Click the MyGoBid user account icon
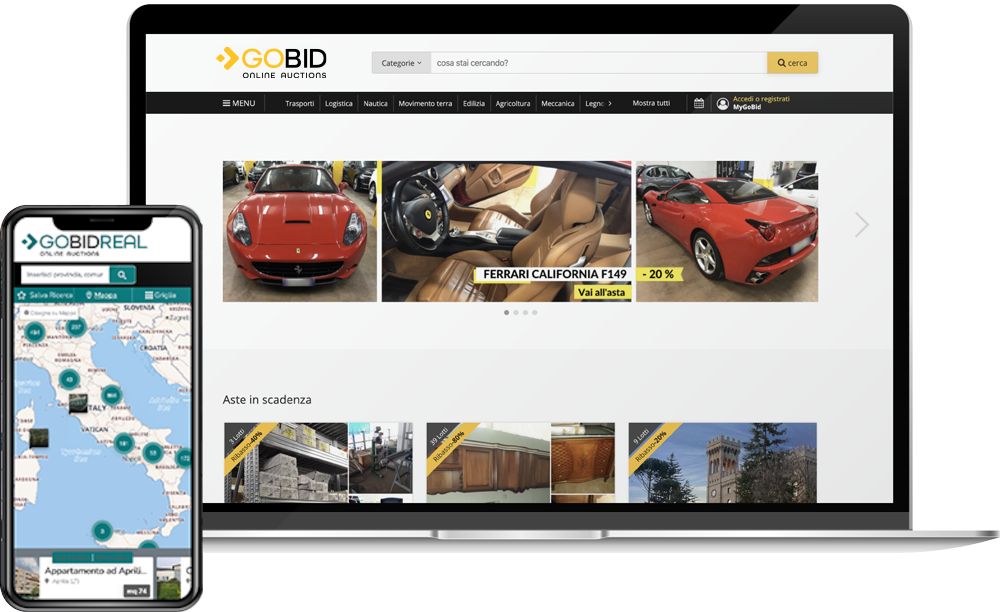 click(x=723, y=104)
